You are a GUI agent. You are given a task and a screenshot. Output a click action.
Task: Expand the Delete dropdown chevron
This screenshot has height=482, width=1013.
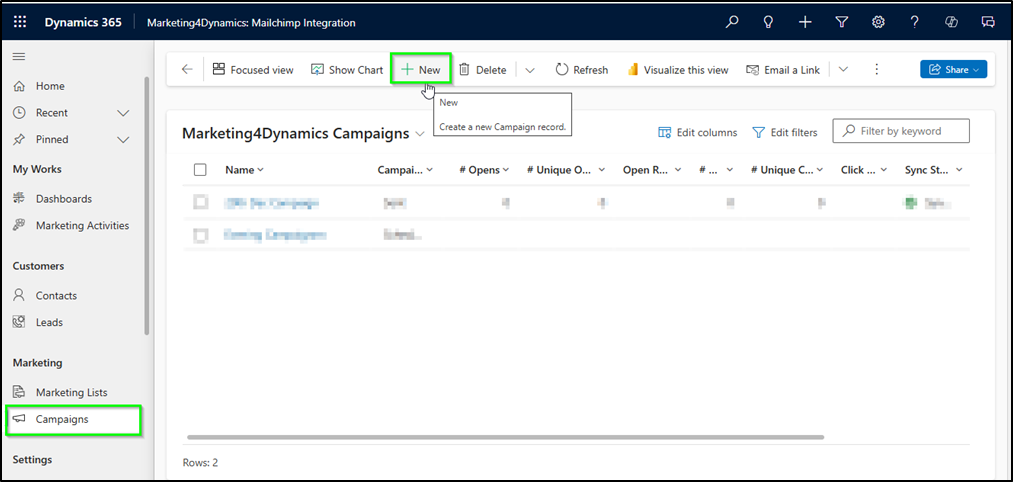[x=530, y=70]
